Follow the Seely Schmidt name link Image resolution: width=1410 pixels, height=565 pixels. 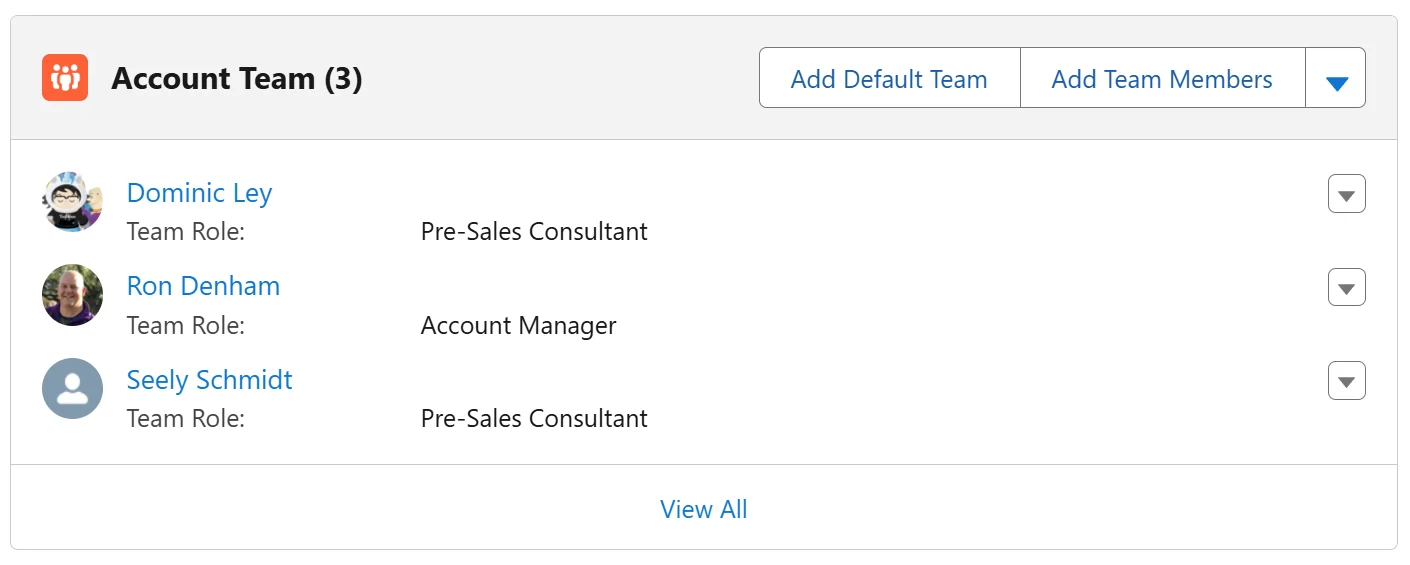tap(209, 380)
